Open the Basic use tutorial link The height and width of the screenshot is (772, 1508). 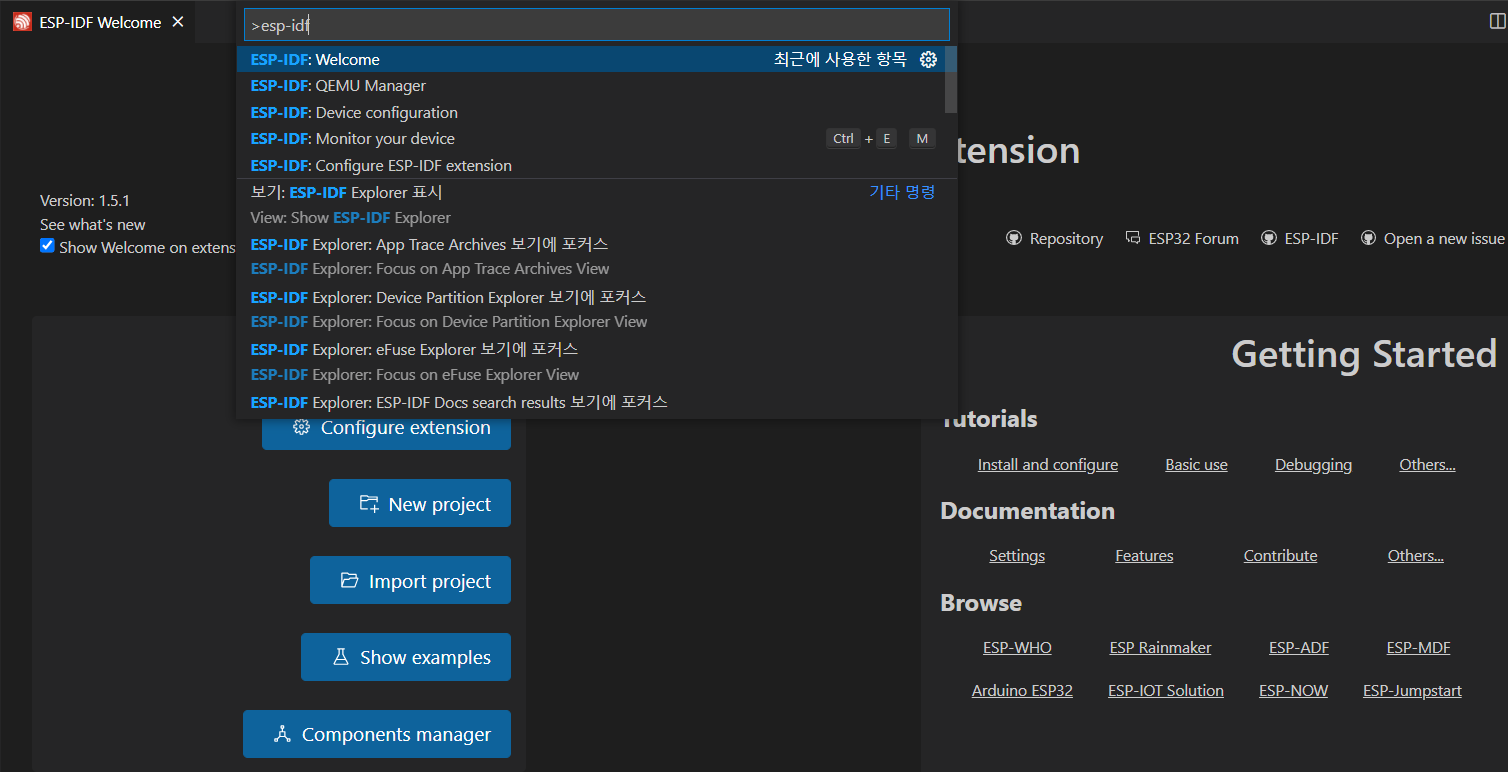(x=1196, y=465)
